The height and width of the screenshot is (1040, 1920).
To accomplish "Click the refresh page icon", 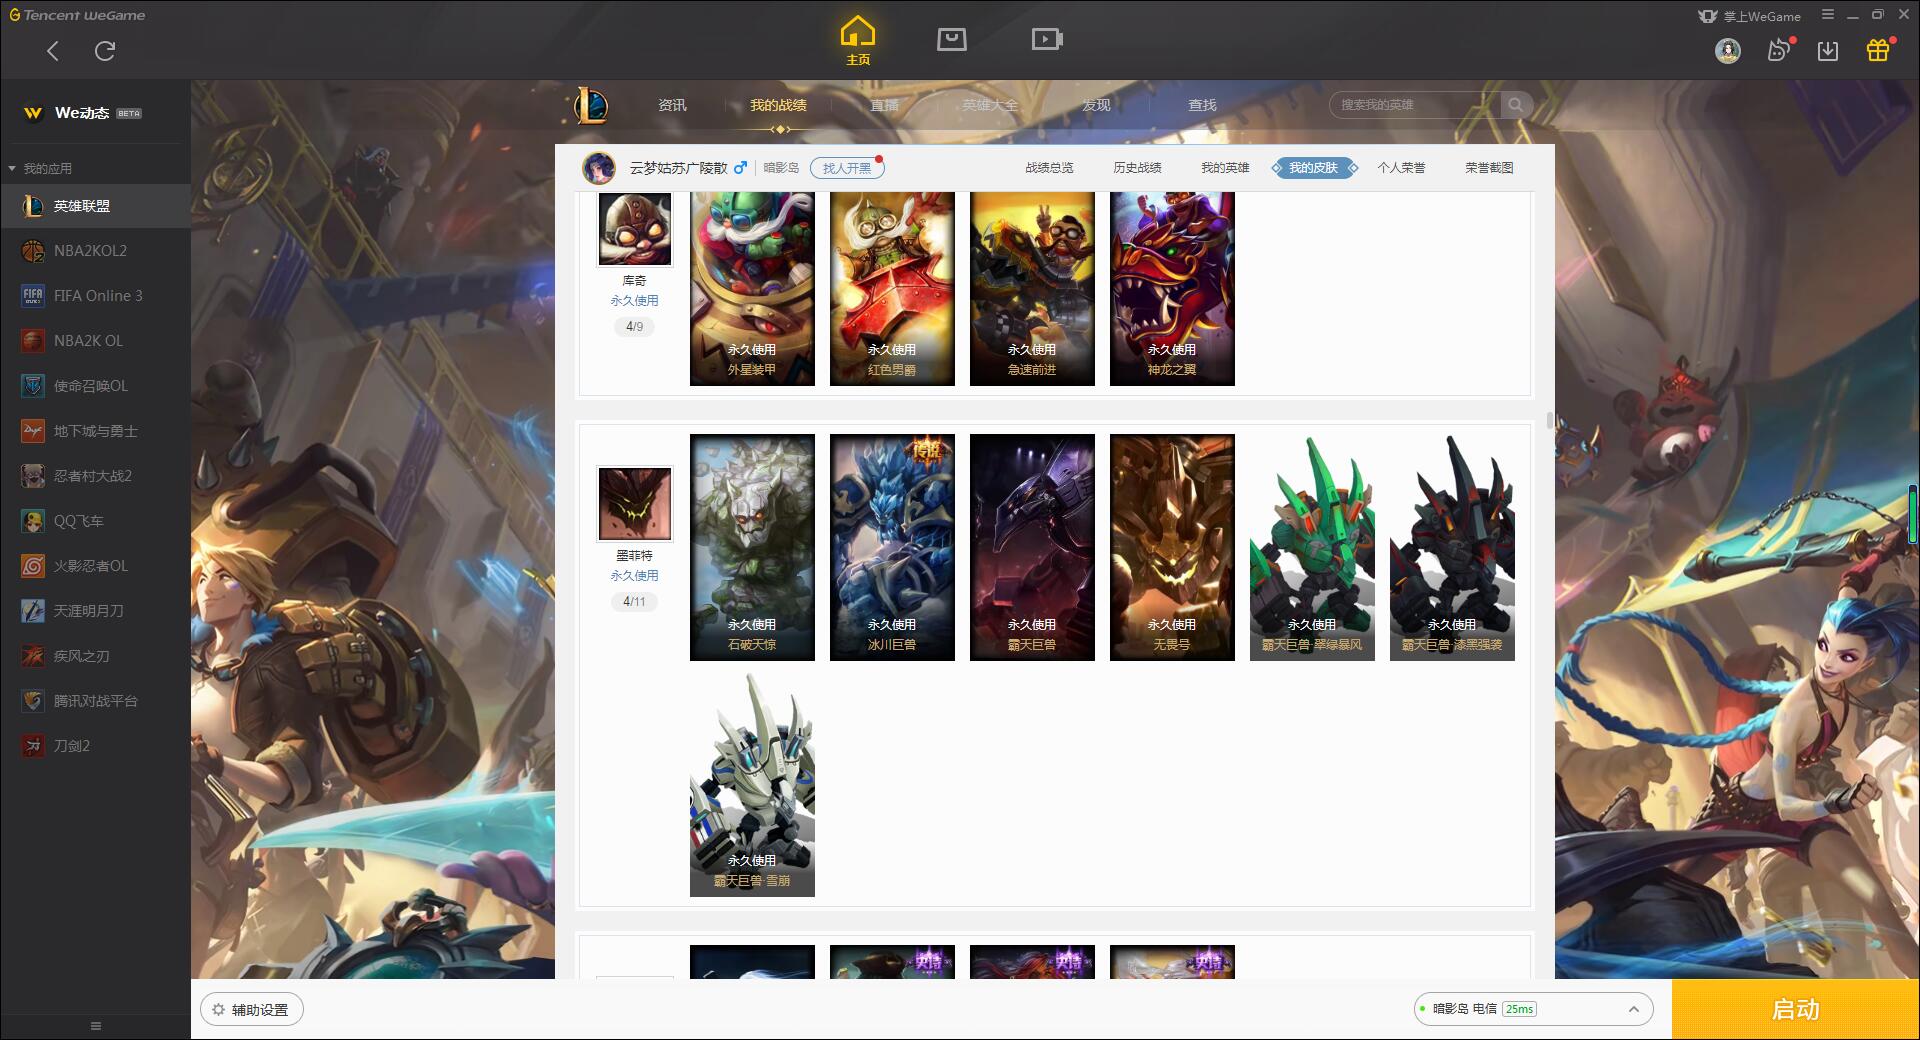I will [105, 51].
